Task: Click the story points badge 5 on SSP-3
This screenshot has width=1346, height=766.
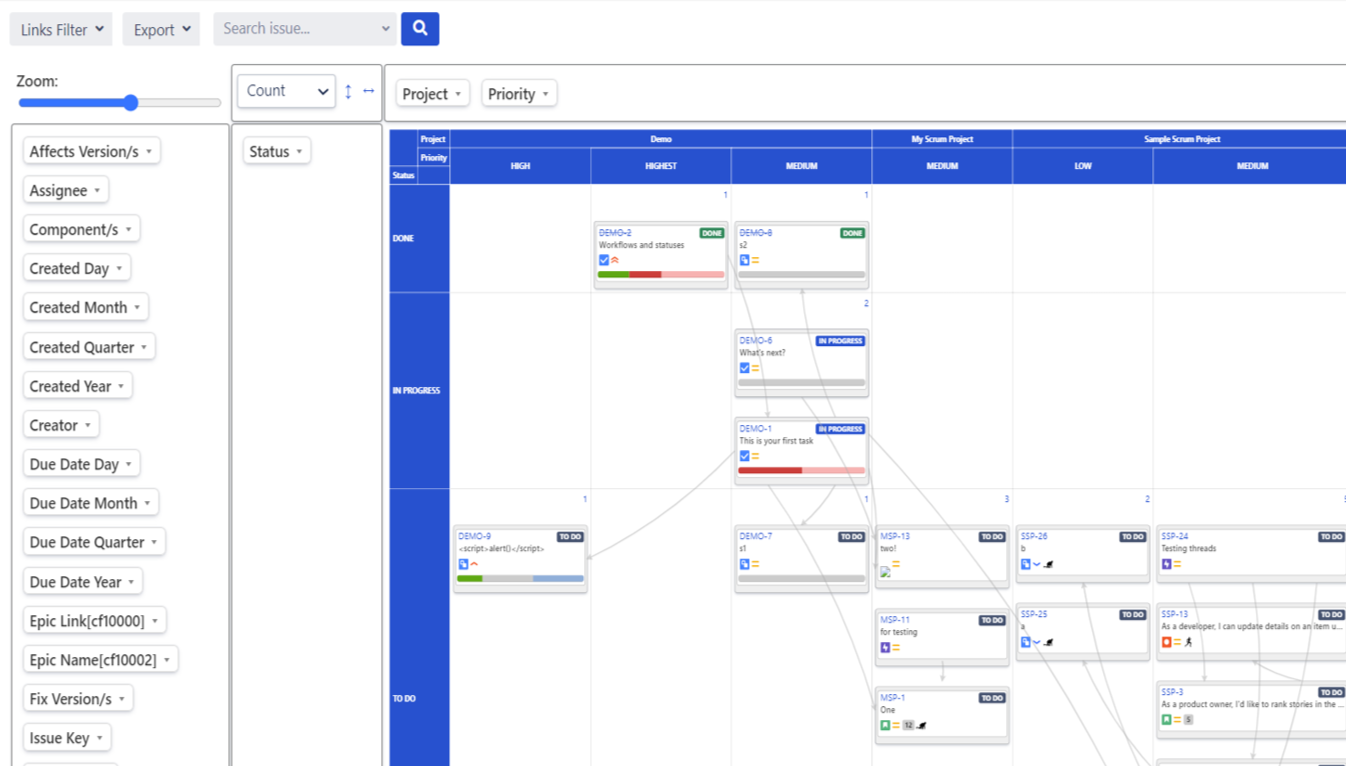Action: point(1188,720)
